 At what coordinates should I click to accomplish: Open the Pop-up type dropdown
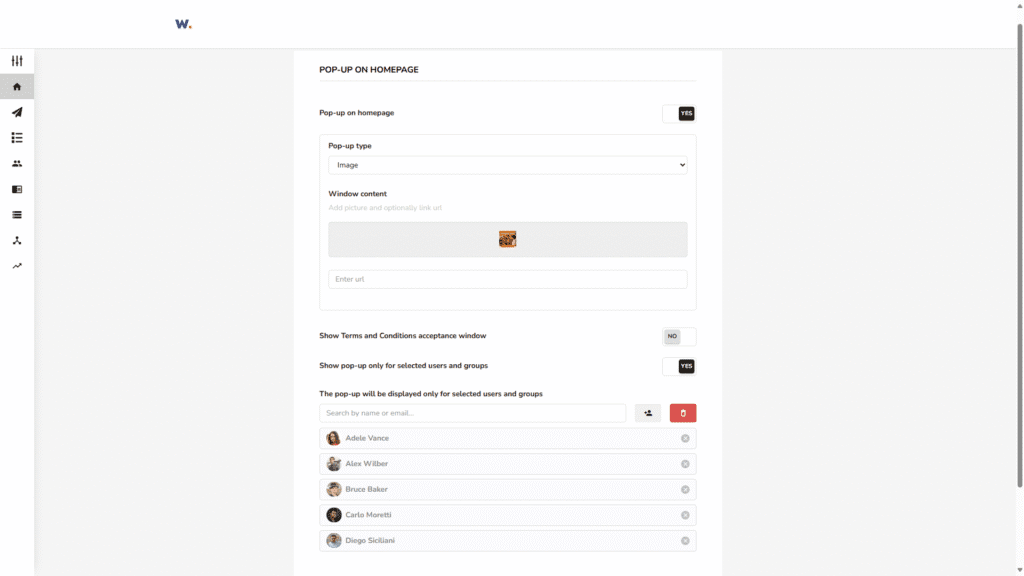(x=507, y=165)
